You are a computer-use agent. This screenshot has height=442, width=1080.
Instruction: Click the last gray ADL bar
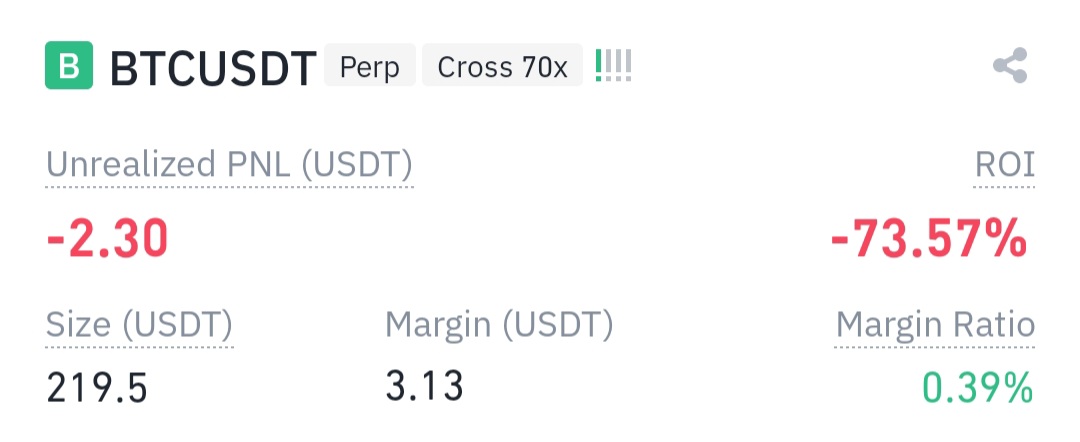tap(628, 65)
